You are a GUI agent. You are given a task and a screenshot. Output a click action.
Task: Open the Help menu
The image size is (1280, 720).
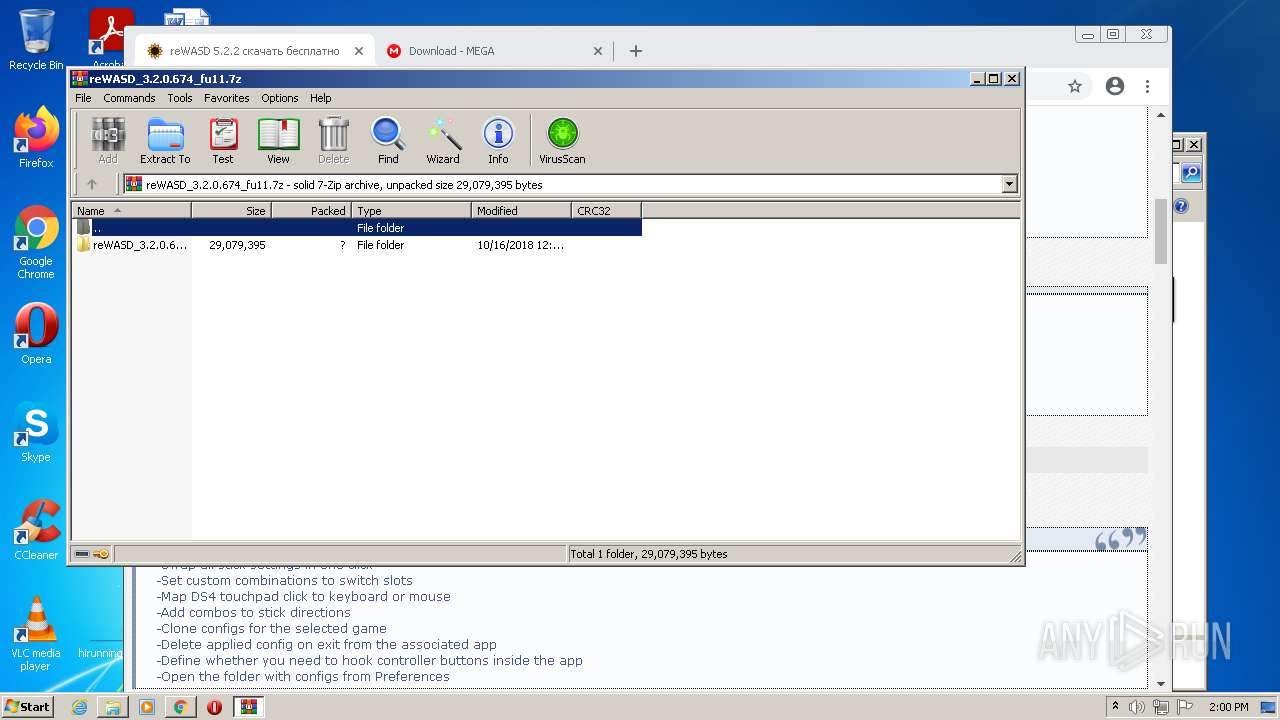pyautogui.click(x=320, y=98)
